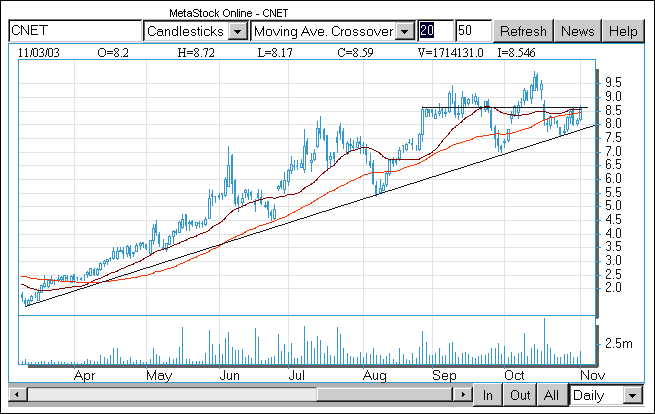Click the open value O=8.2
655x414 pixels.
pyautogui.click(x=113, y=53)
